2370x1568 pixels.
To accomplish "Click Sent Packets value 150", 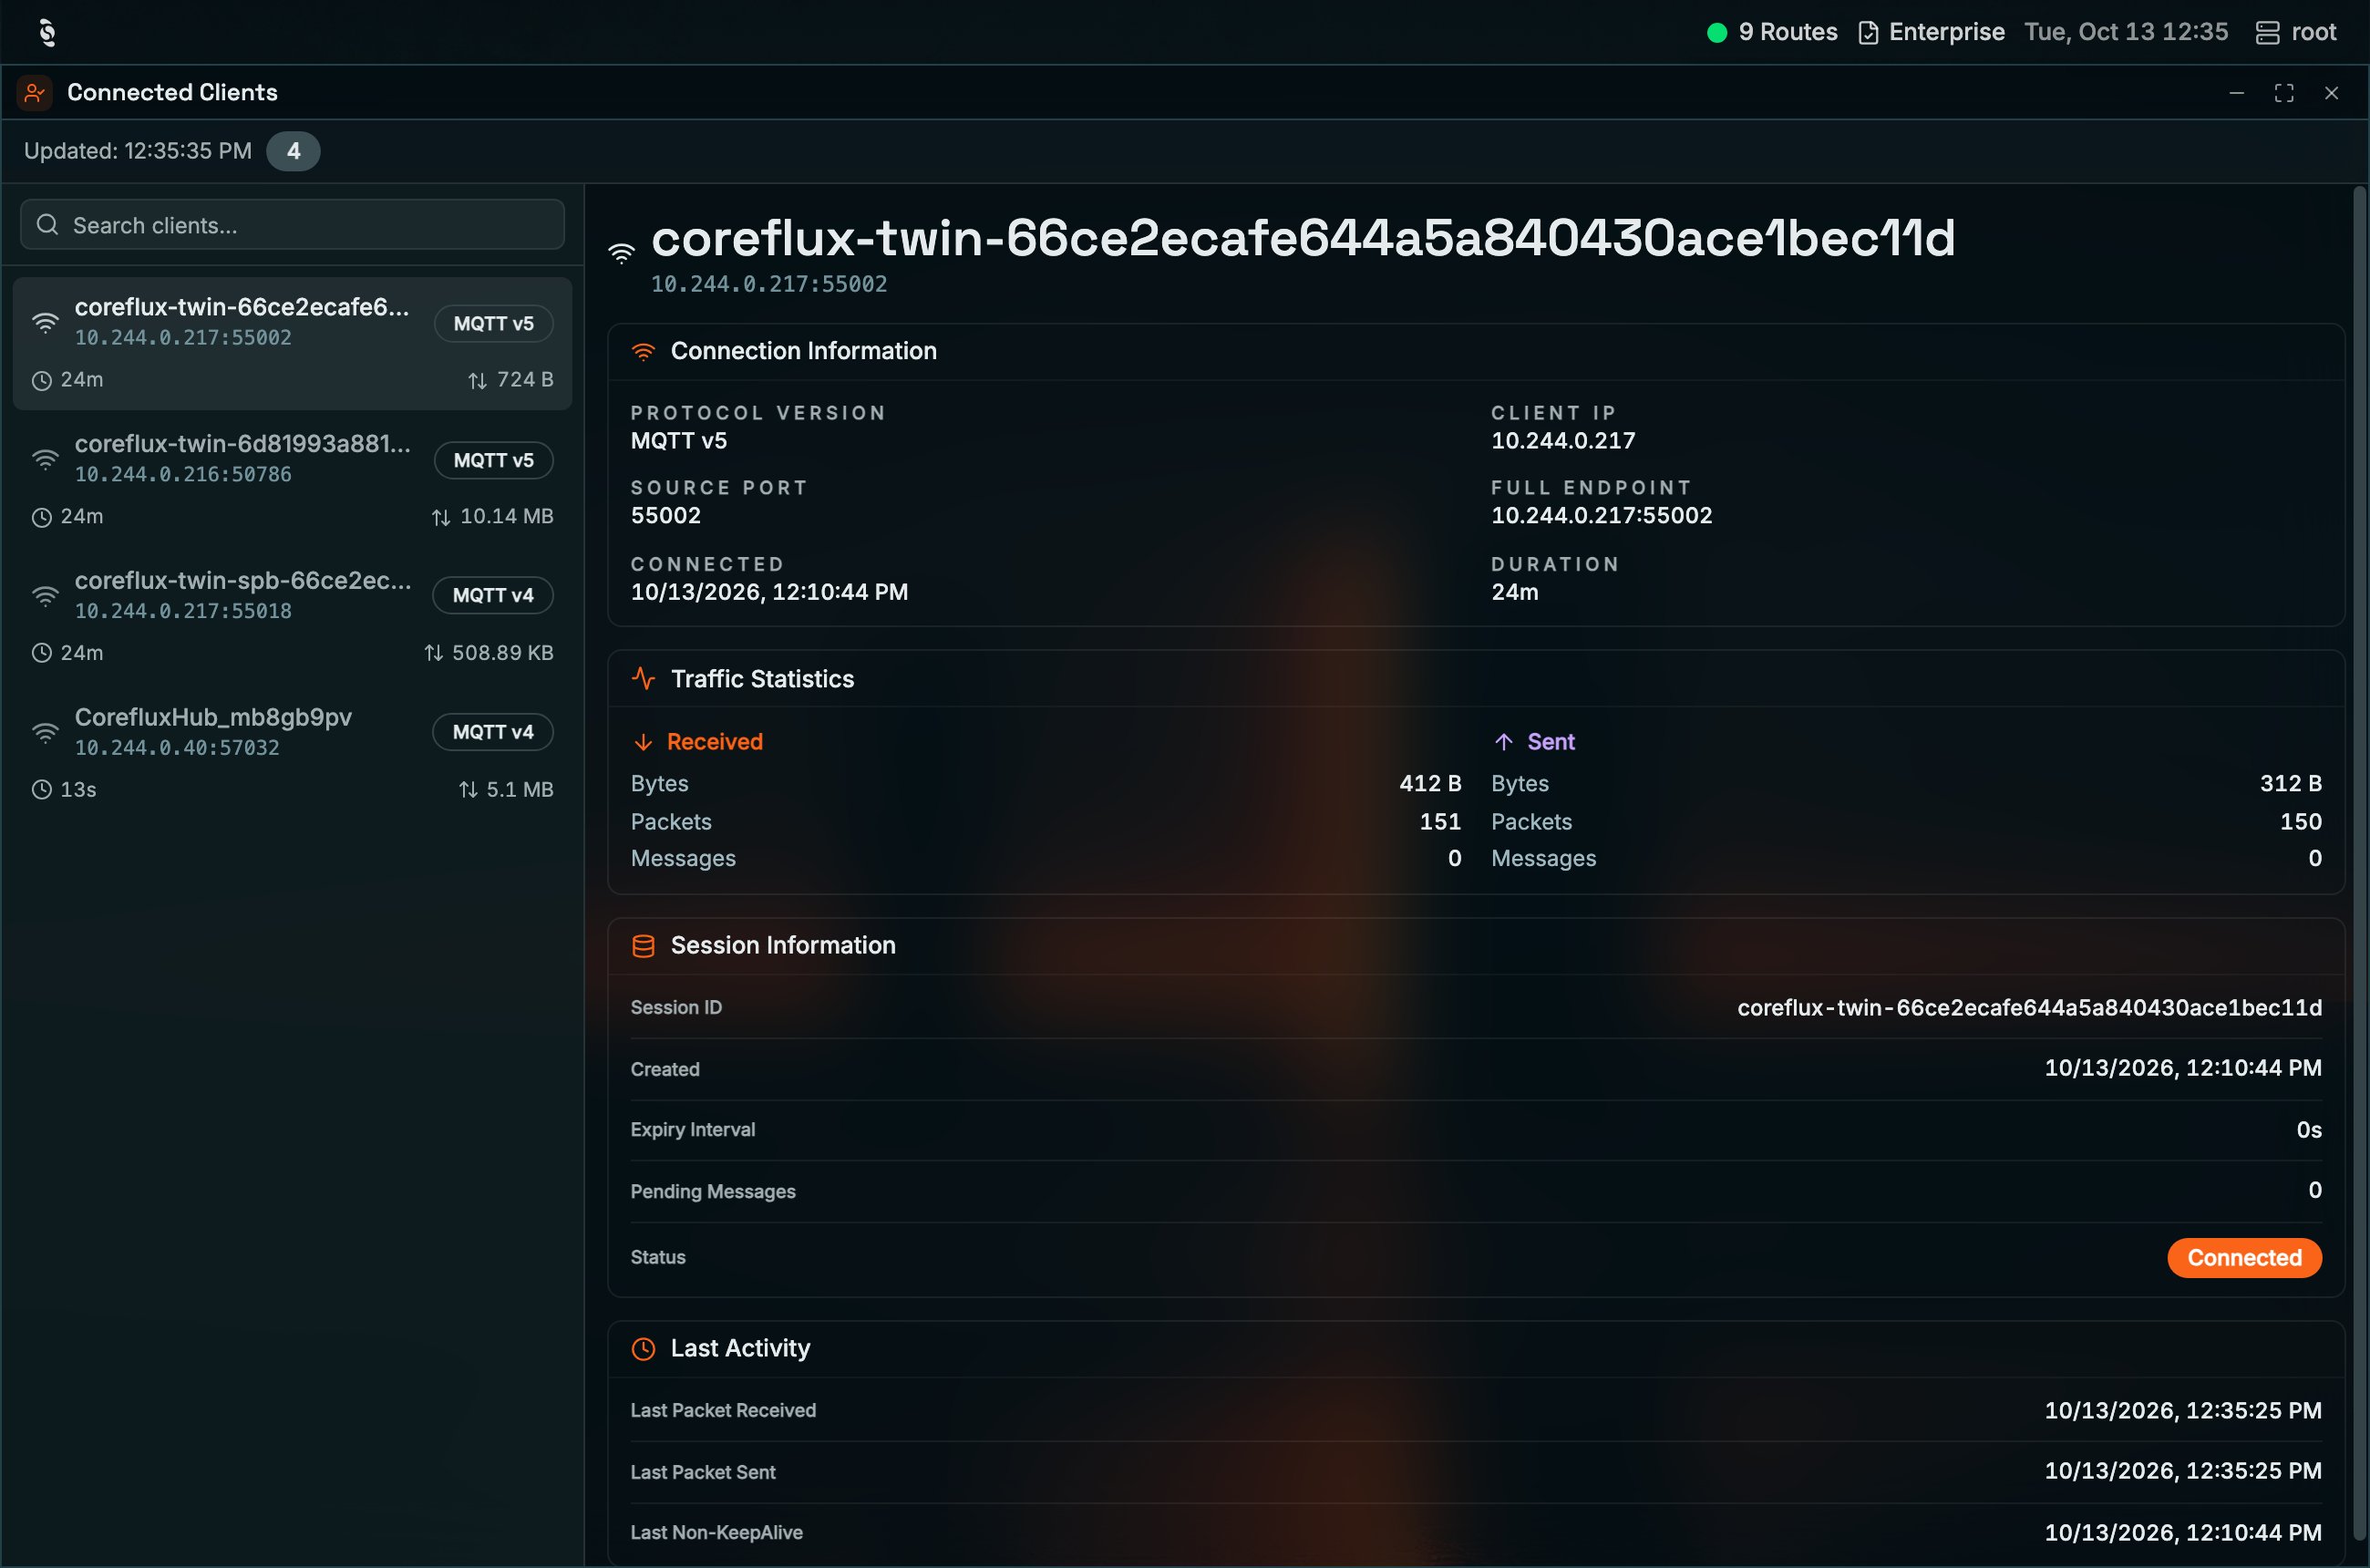I will click(x=2300, y=822).
